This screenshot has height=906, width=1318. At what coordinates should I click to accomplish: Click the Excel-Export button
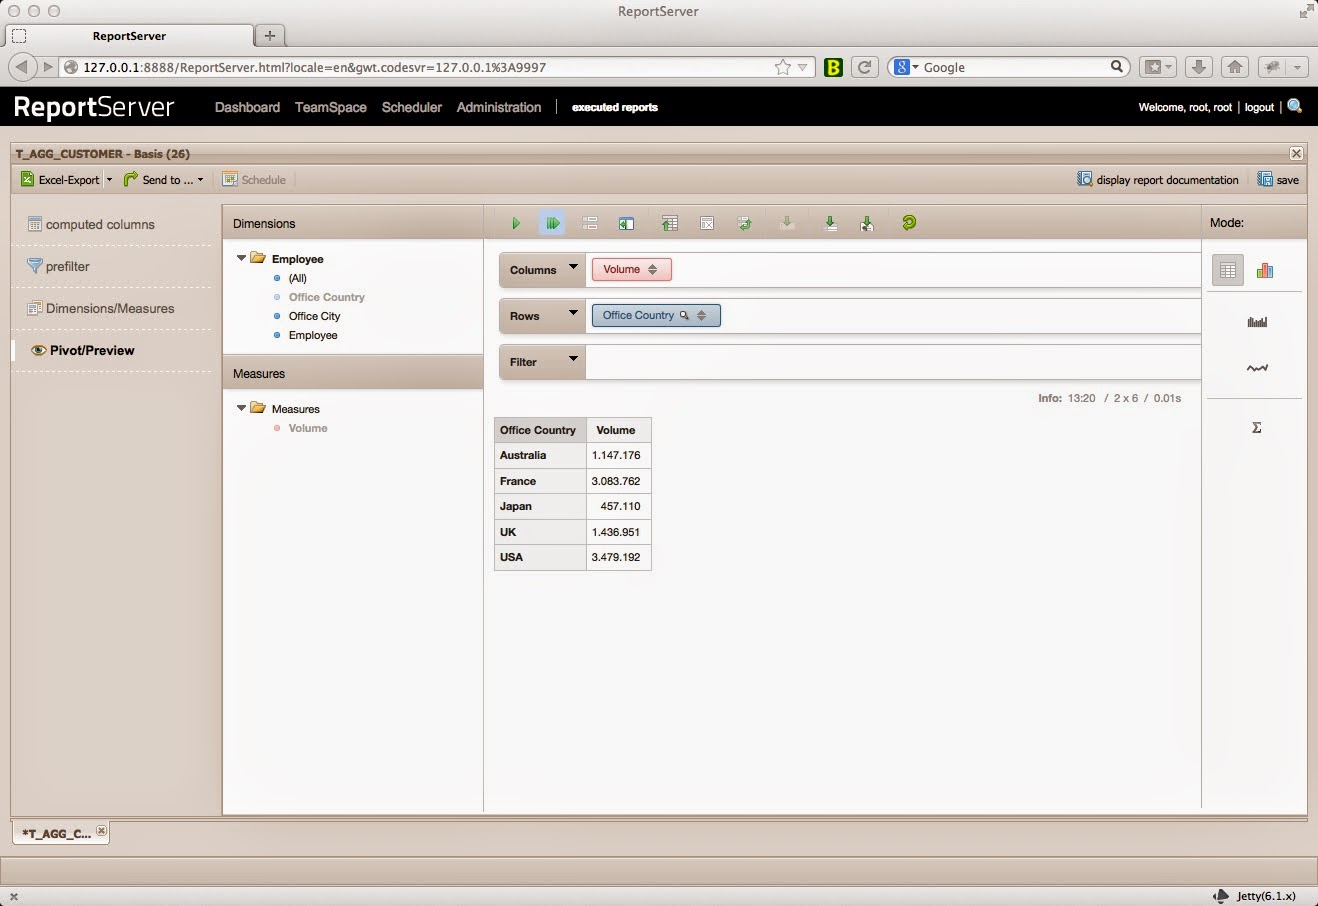coord(60,180)
